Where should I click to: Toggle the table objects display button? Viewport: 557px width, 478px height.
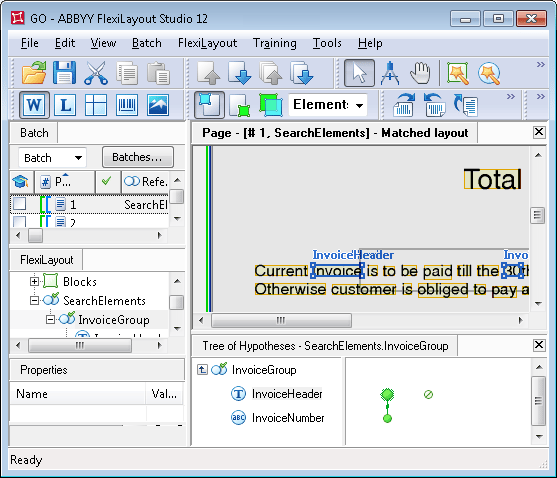click(x=96, y=105)
